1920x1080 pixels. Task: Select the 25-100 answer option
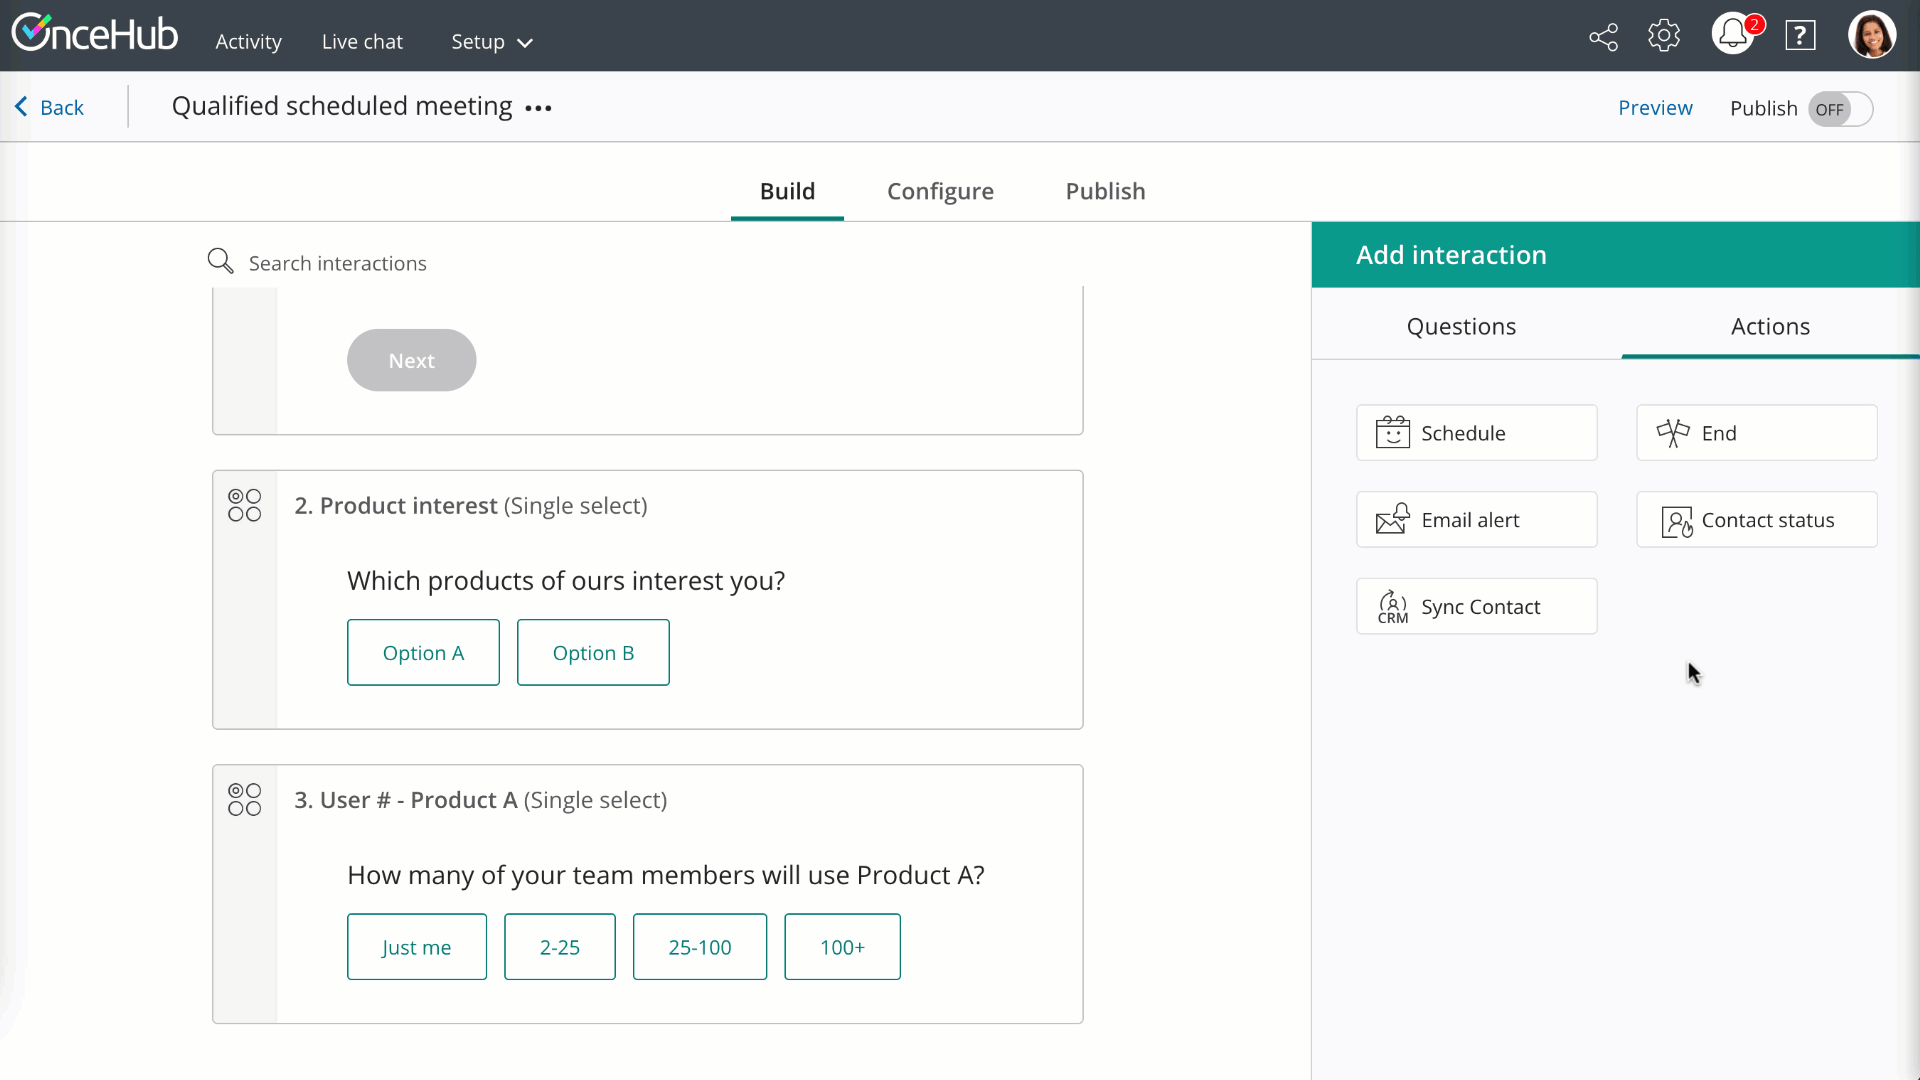(x=699, y=947)
